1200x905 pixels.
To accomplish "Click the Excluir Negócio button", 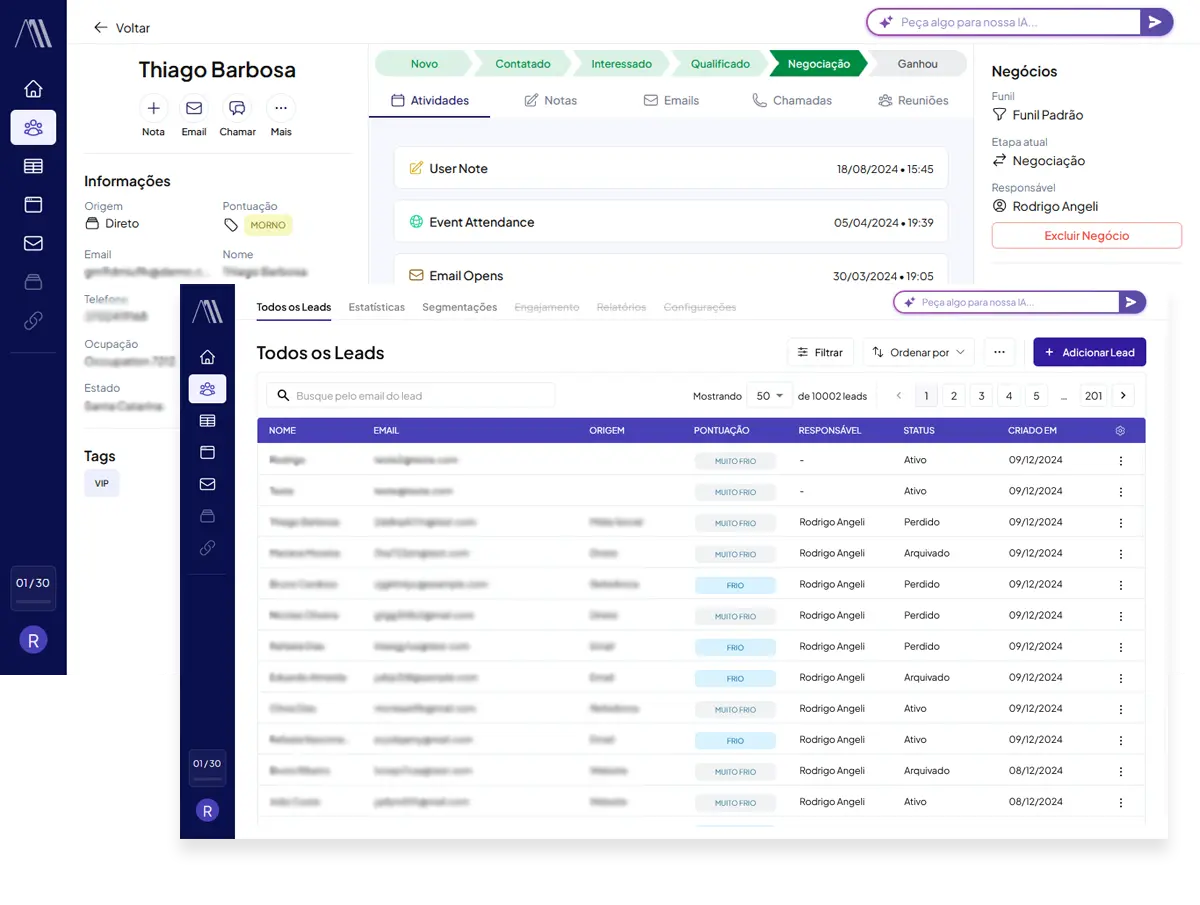I will 1086,236.
